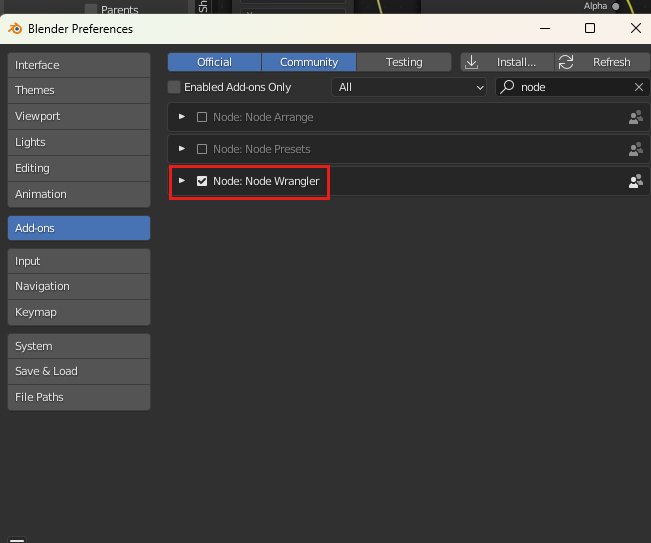Open the Viewport preferences section
The width and height of the screenshot is (651, 543).
(79, 116)
